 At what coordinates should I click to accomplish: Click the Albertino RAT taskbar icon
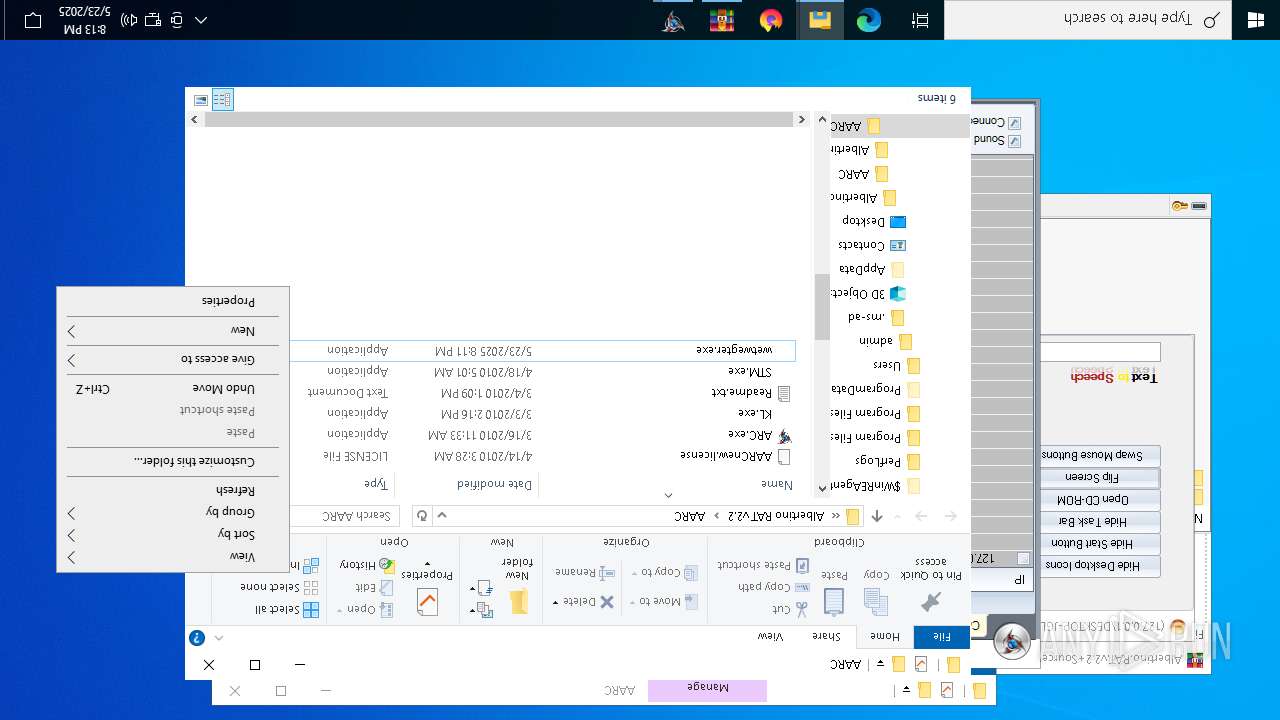tap(674, 20)
